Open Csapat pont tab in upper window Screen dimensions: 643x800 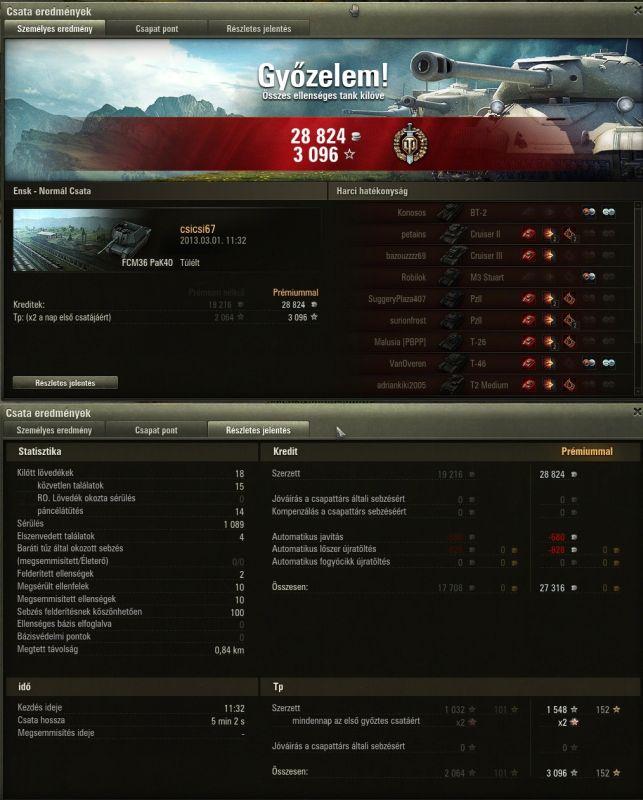tap(157, 29)
